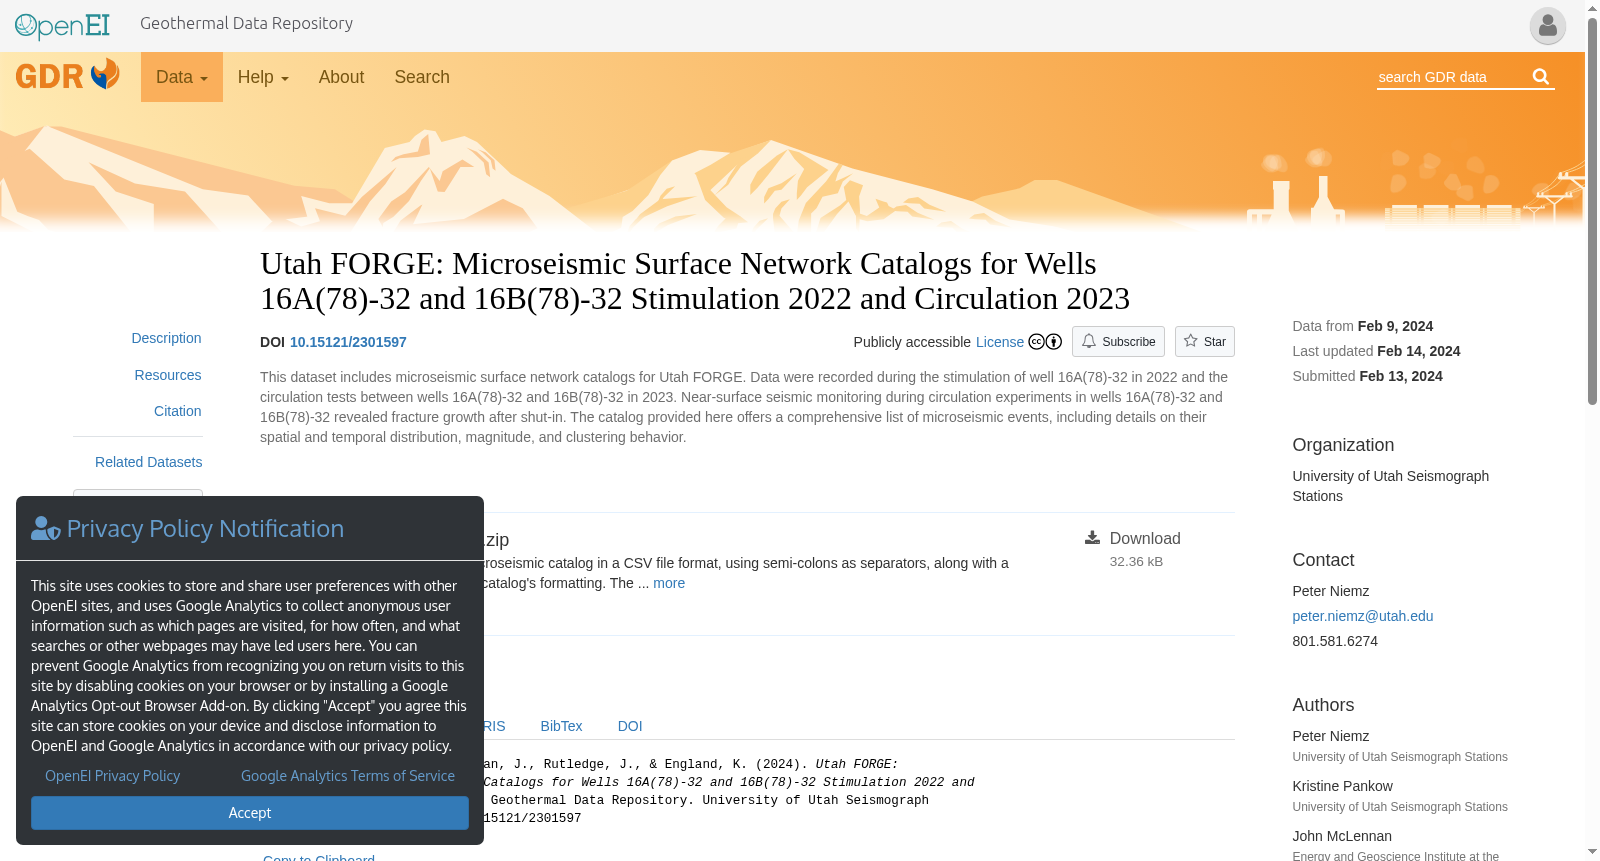Viewport: 1600px width, 861px height.
Task: Star this dataset
Action: pyautogui.click(x=1205, y=342)
